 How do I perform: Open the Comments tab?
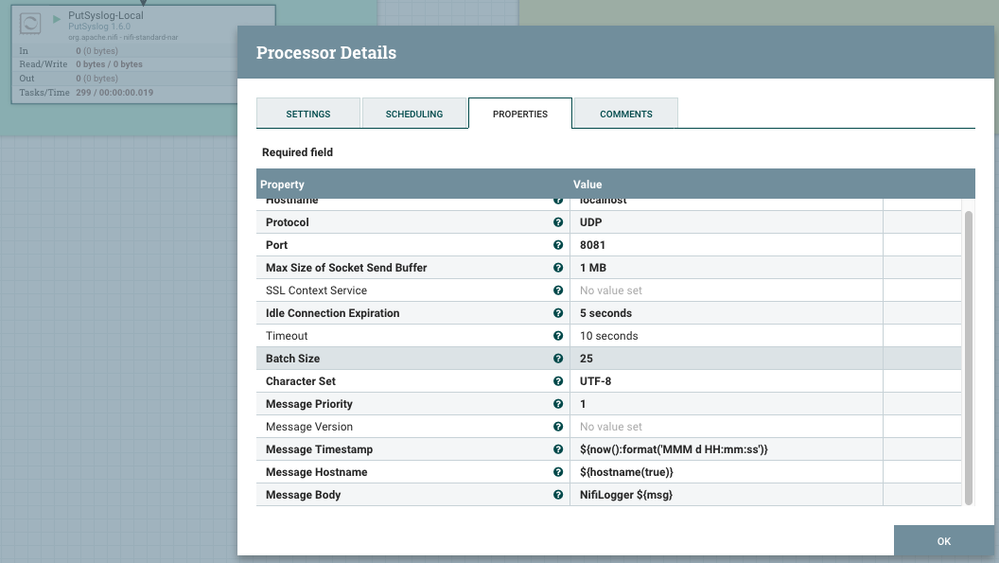coord(626,114)
